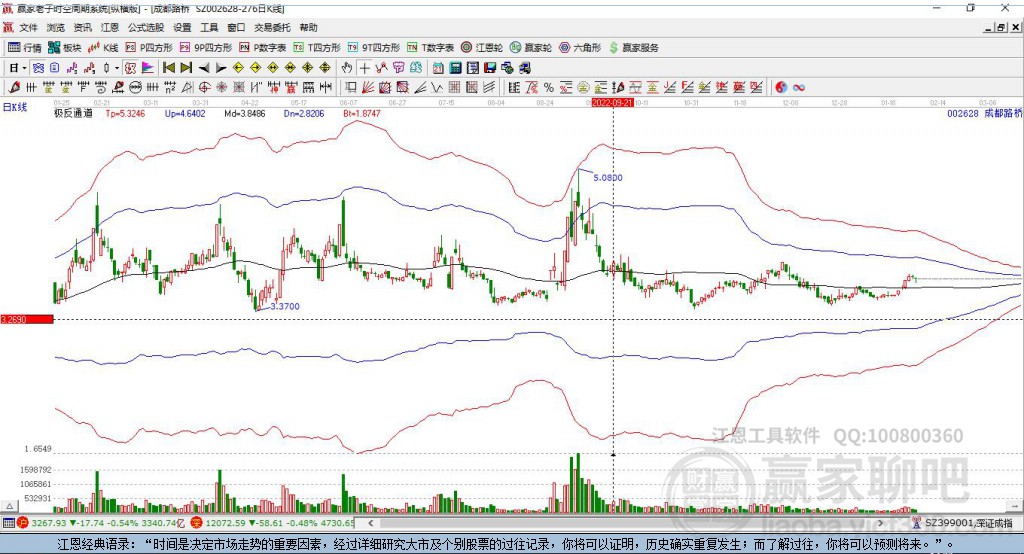
Task: Click the status bar scroll left arrow
Action: click(x=371, y=523)
